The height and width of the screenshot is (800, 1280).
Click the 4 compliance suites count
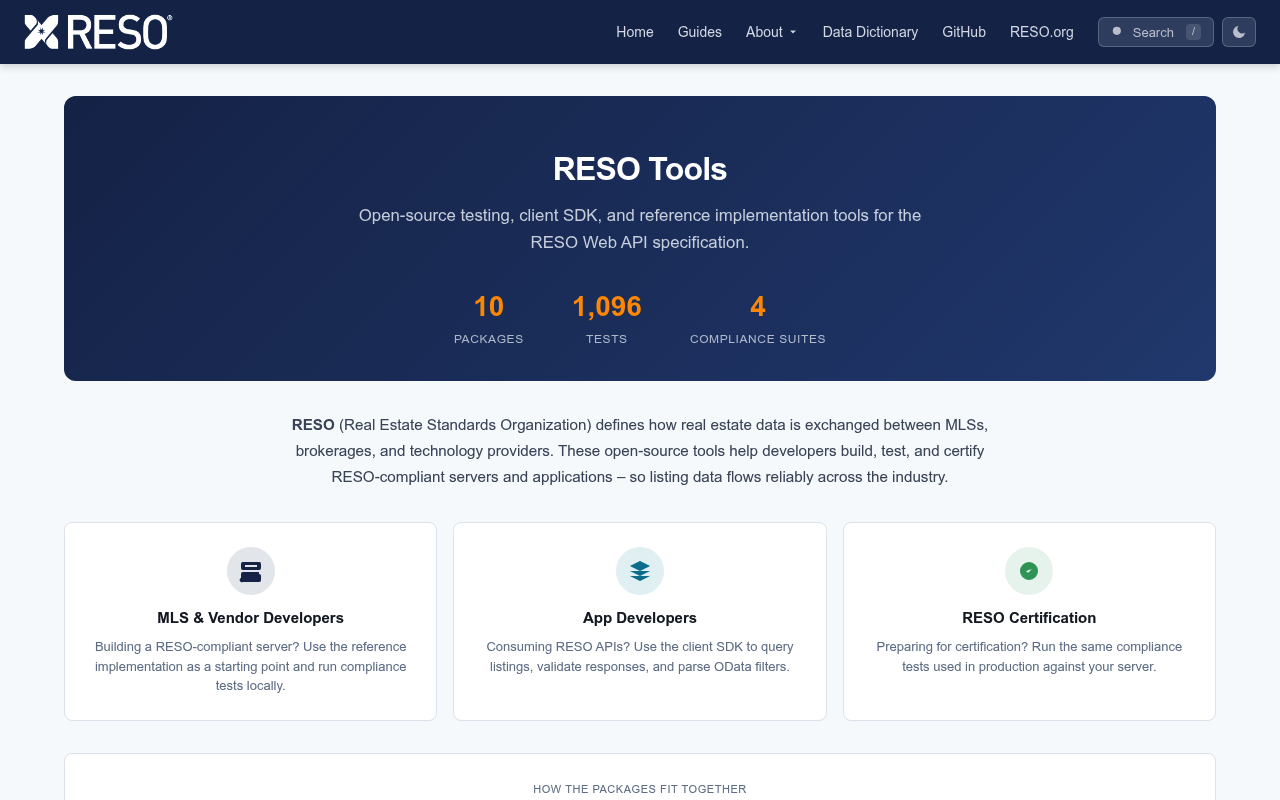pyautogui.click(x=758, y=306)
